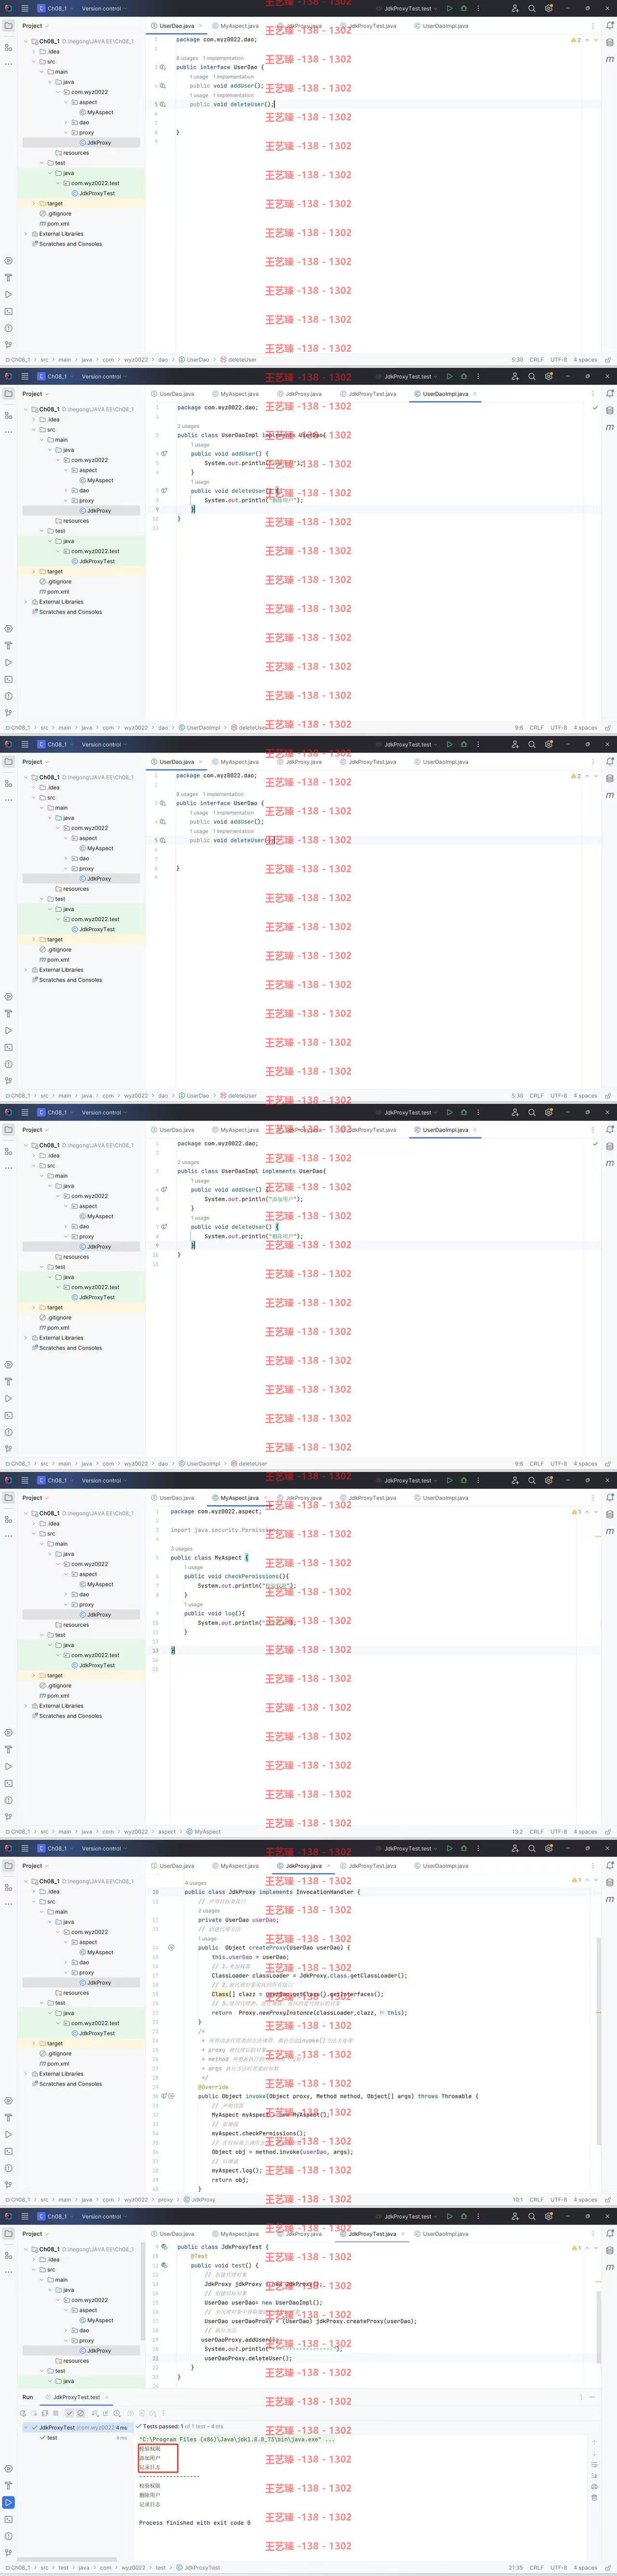This screenshot has width=617, height=2576.
Task: Switch to UserDao.java tab in JdkProxyTest.java window
Action: 174,2233
